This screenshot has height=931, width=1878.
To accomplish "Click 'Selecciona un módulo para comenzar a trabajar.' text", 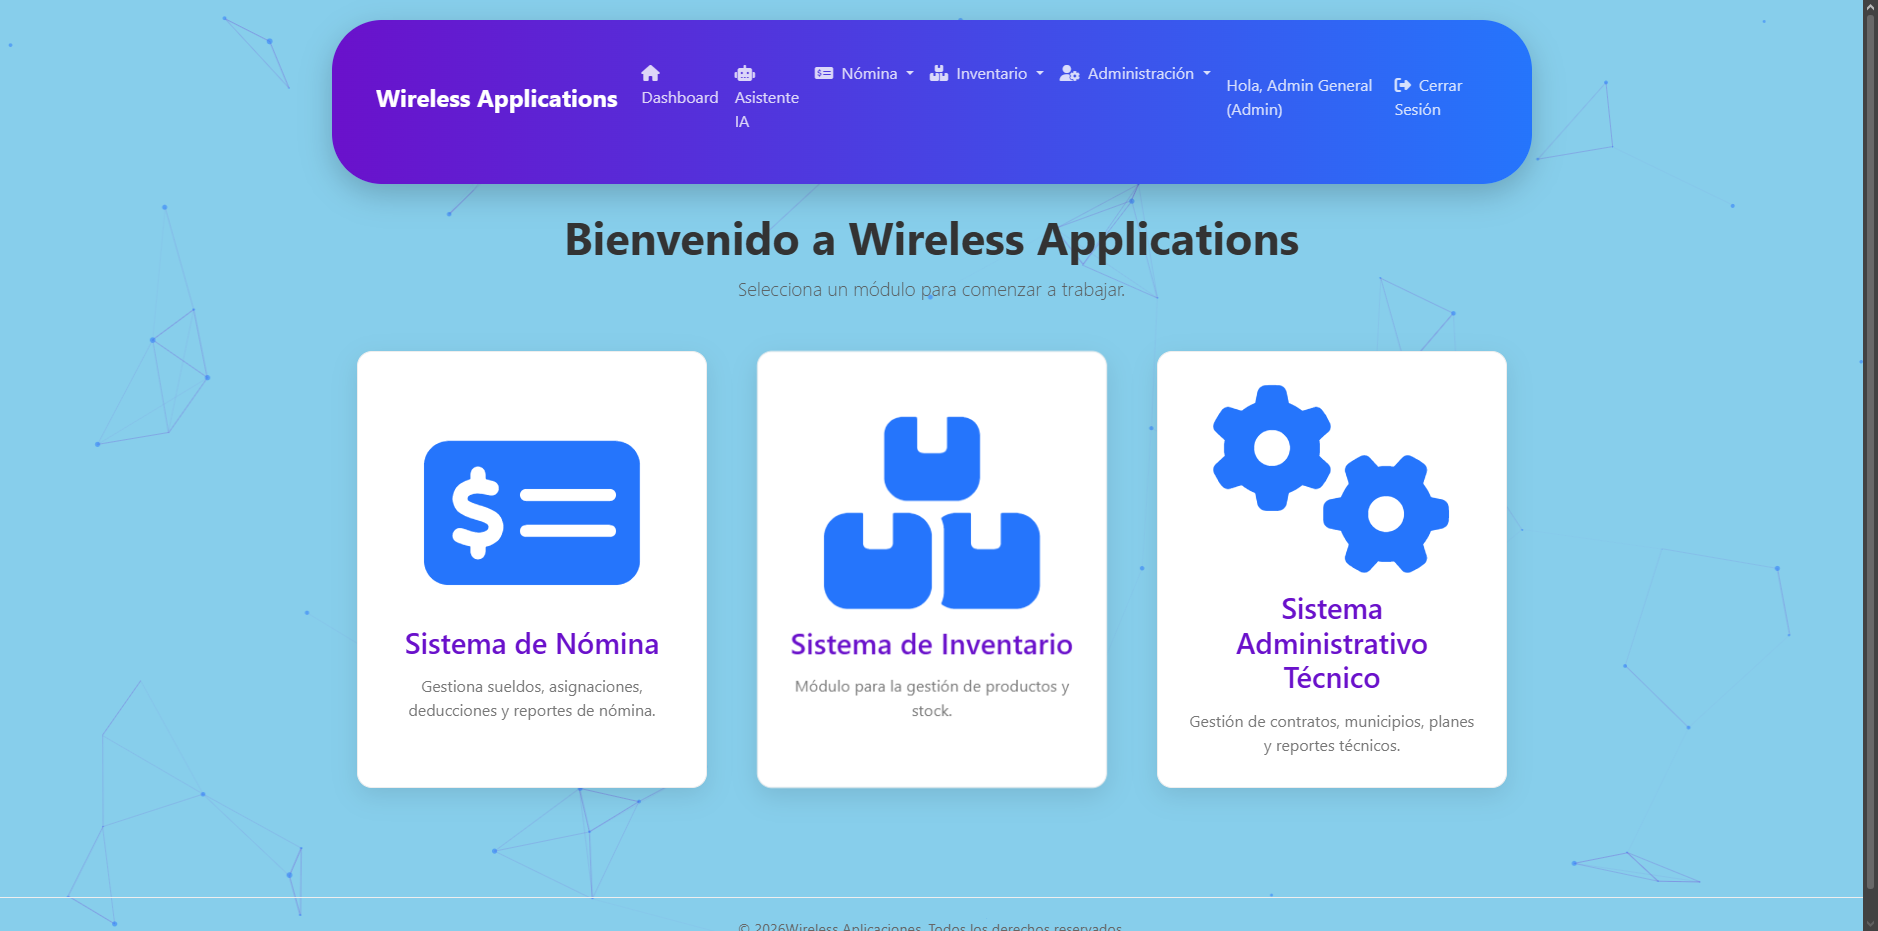I will [x=932, y=290].
